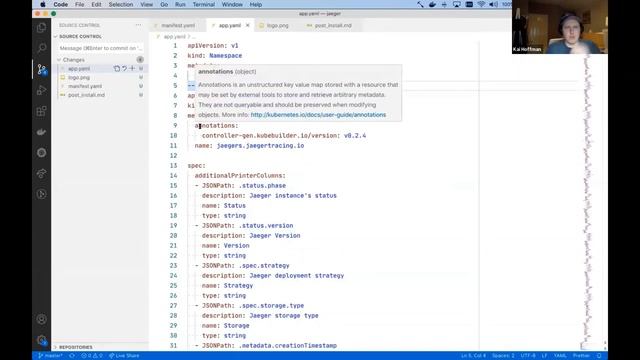Click the editor minimap on the right

[x=587, y=196]
